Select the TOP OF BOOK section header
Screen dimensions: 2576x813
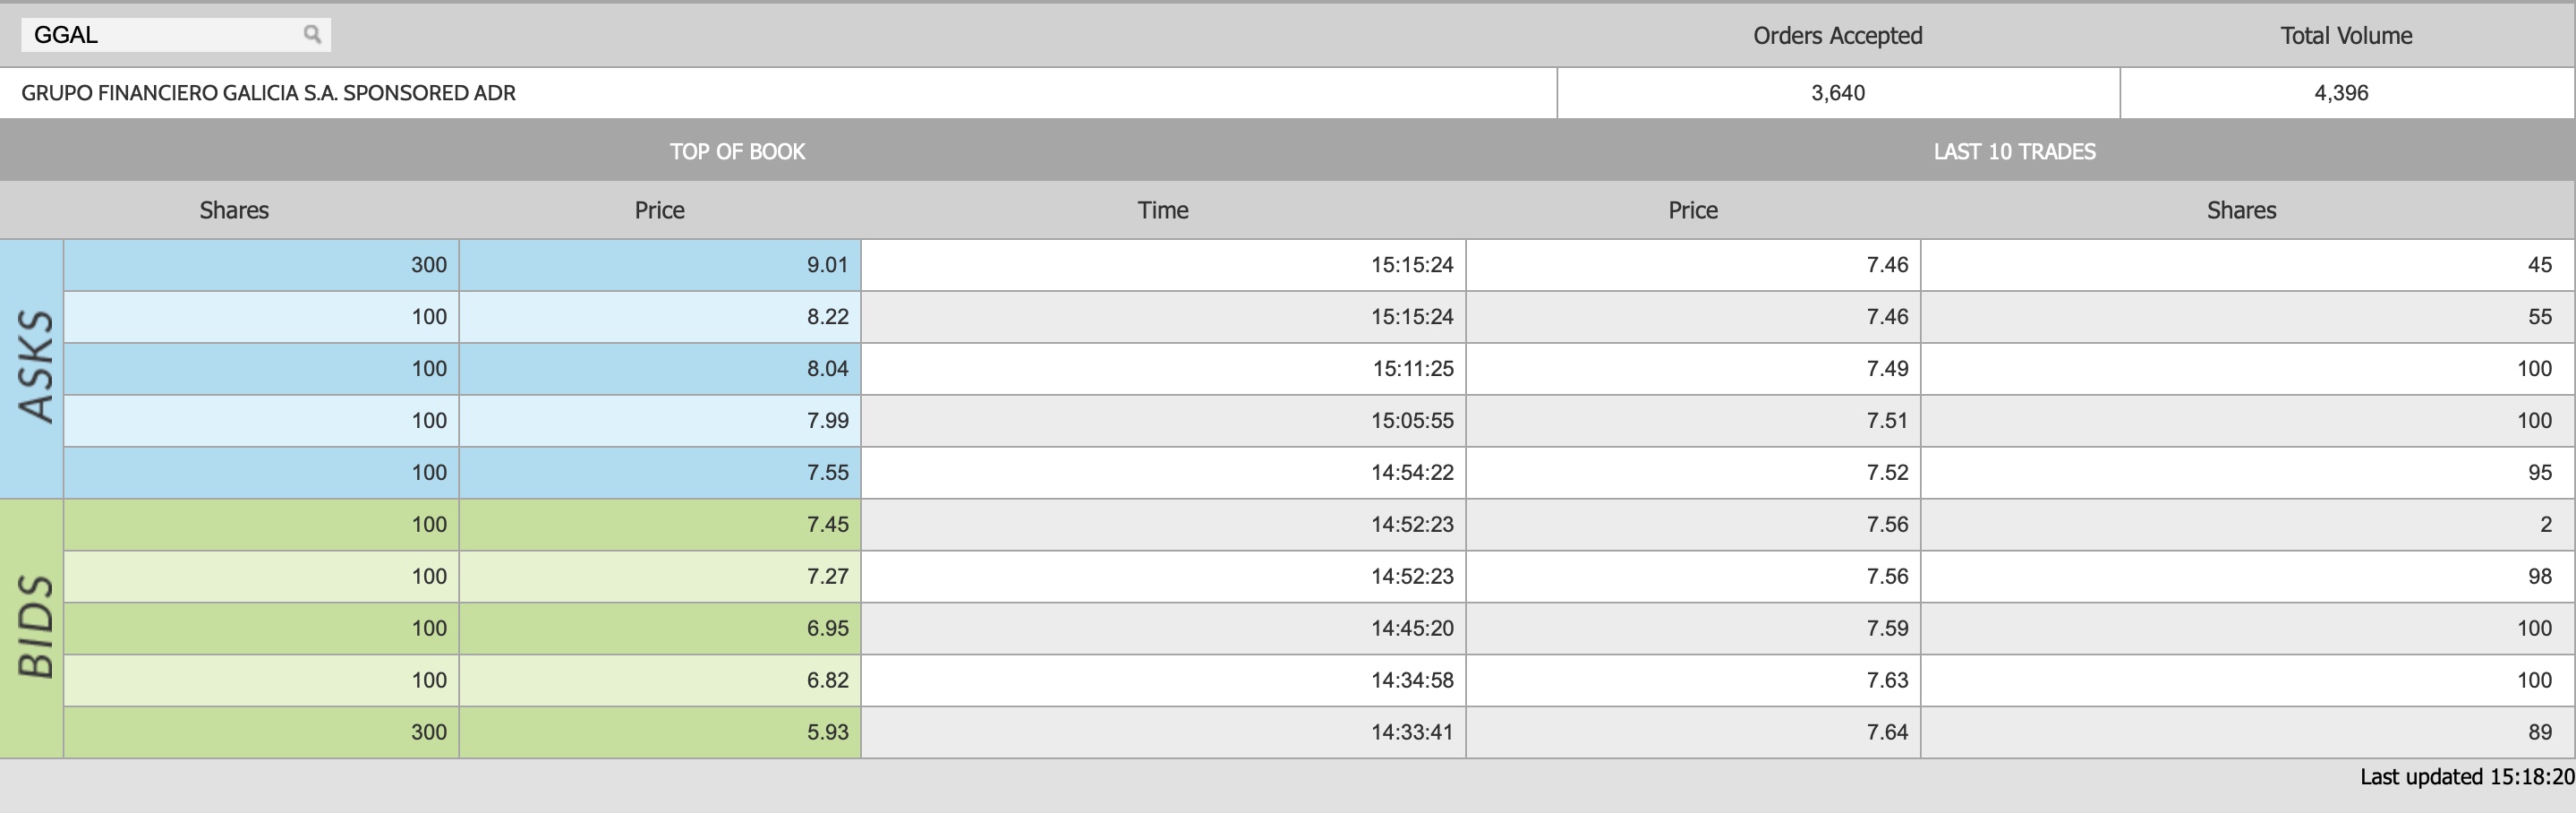tap(737, 152)
